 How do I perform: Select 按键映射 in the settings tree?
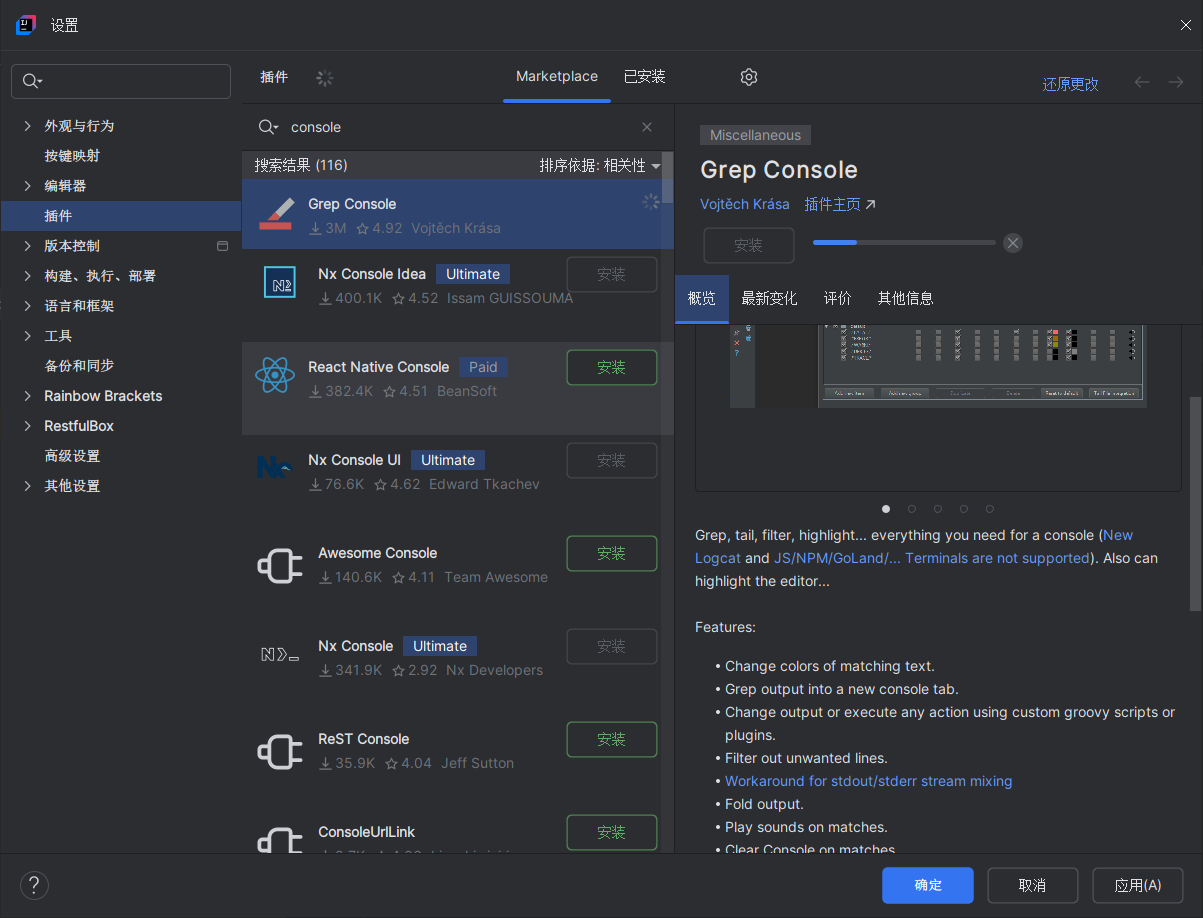(72, 156)
